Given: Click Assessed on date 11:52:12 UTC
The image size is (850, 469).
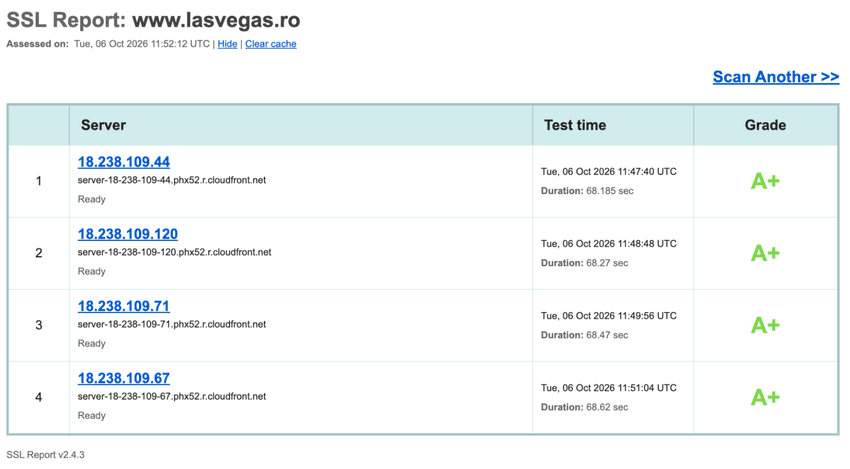Looking at the screenshot, I should click(142, 44).
